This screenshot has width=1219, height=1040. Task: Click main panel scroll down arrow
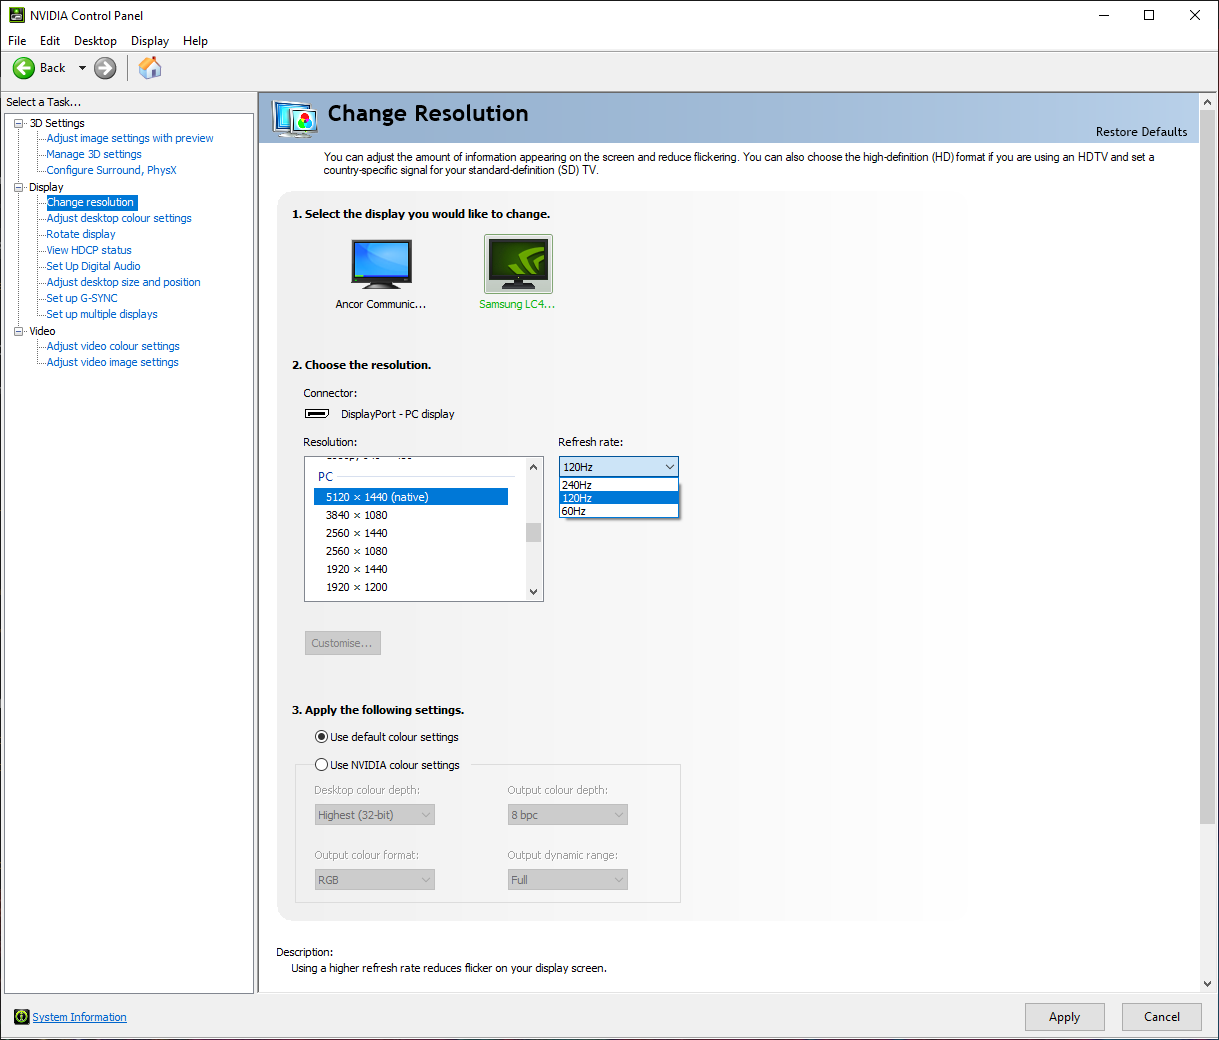1207,984
